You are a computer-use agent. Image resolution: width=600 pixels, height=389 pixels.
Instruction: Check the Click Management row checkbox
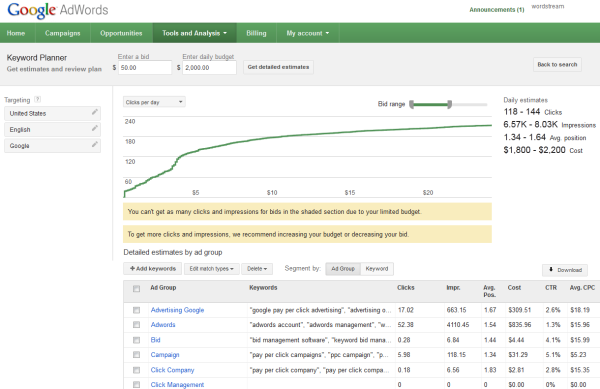click(x=136, y=384)
